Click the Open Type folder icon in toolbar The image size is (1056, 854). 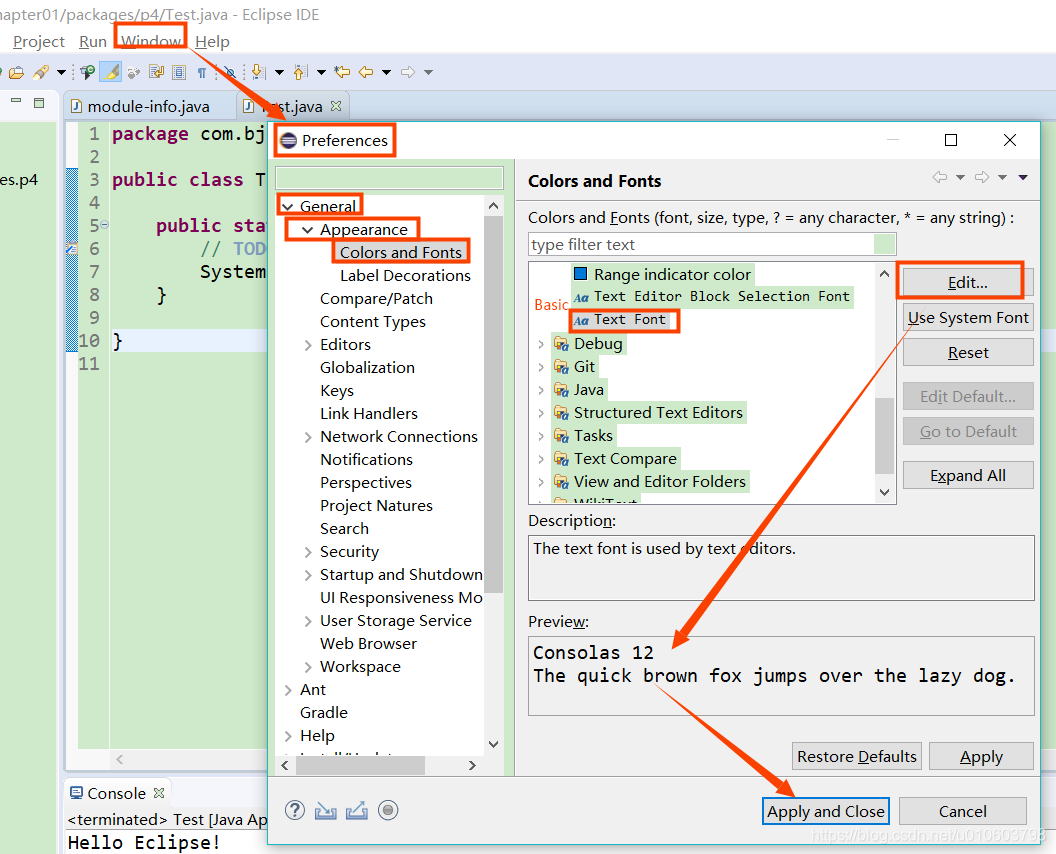tap(16, 72)
